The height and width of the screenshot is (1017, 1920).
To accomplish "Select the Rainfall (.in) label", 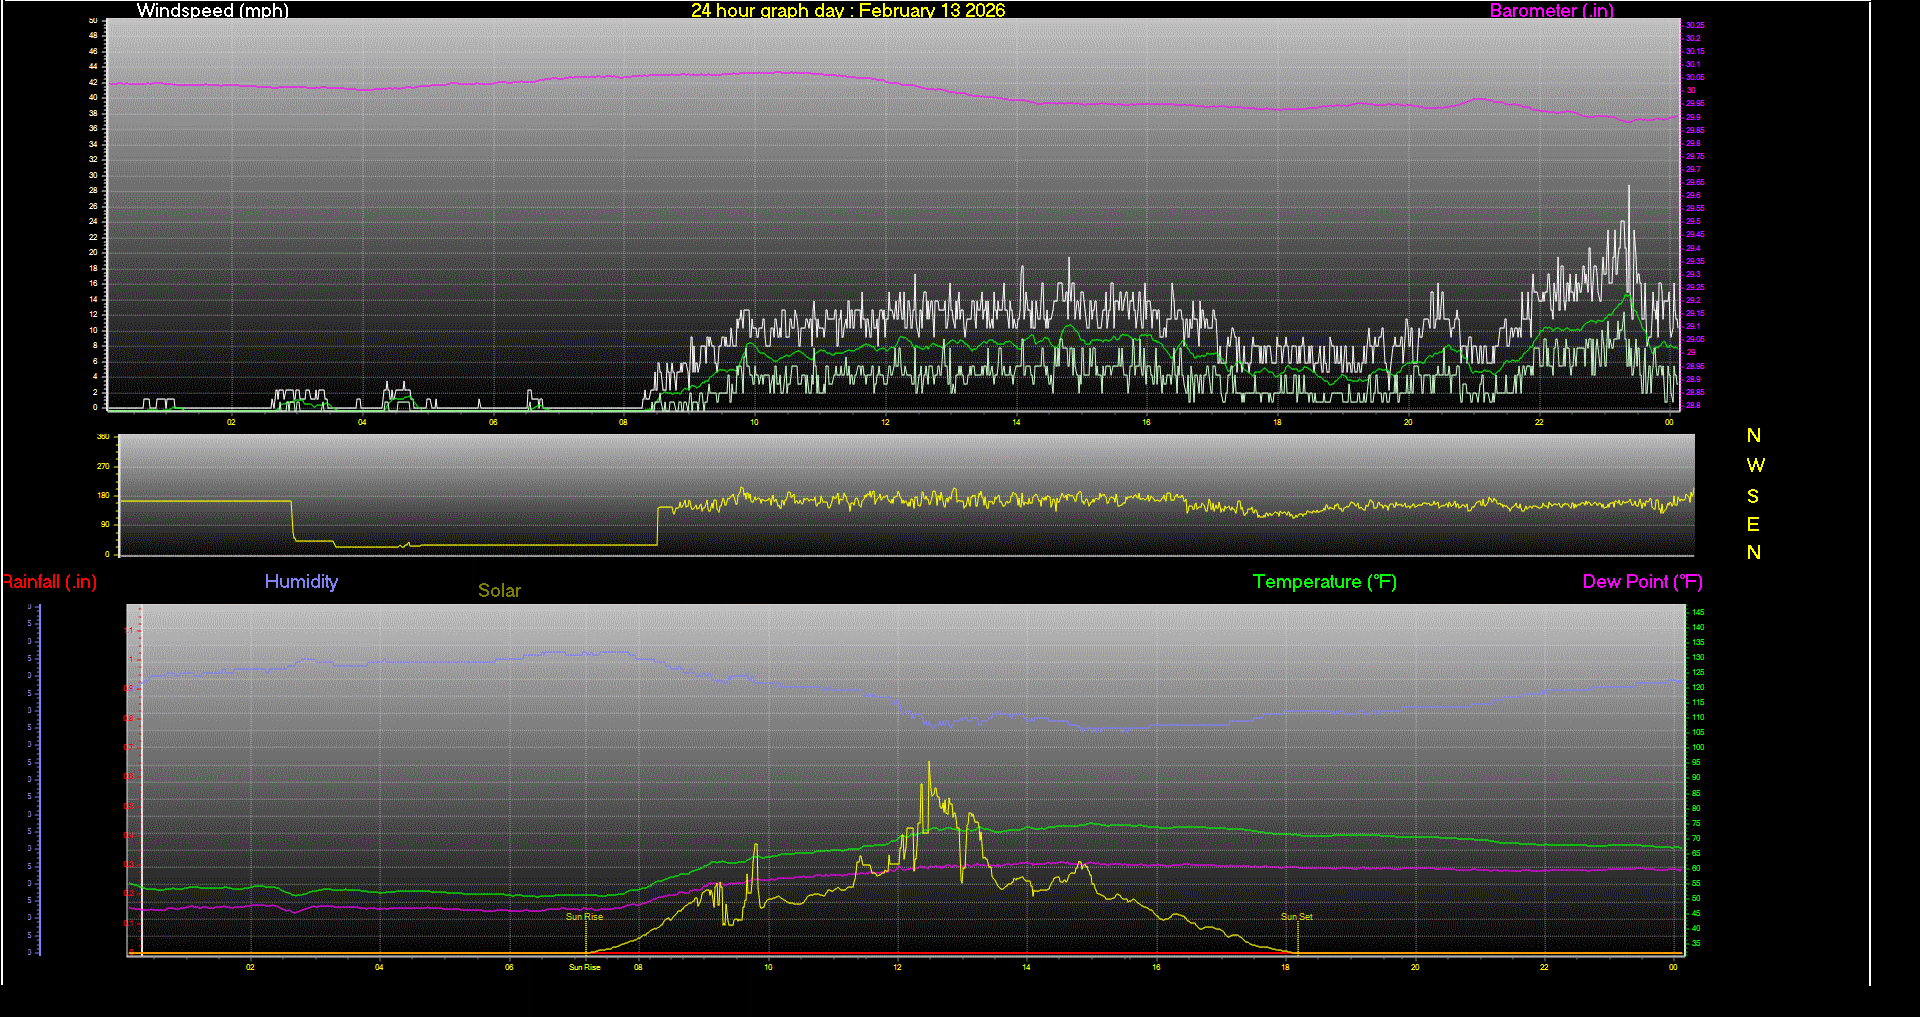I will 49,582.
